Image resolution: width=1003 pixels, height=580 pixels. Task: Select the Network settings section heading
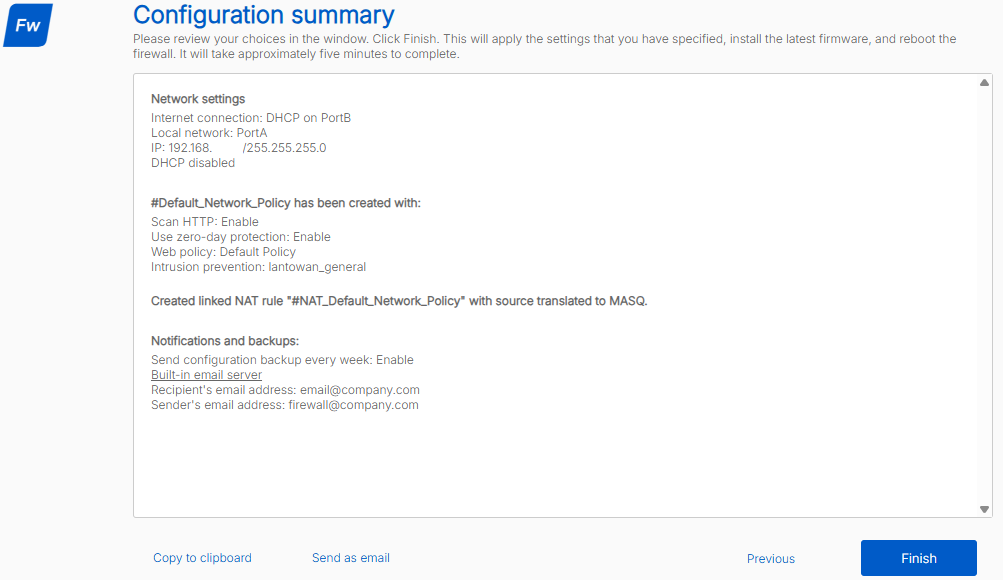point(198,99)
